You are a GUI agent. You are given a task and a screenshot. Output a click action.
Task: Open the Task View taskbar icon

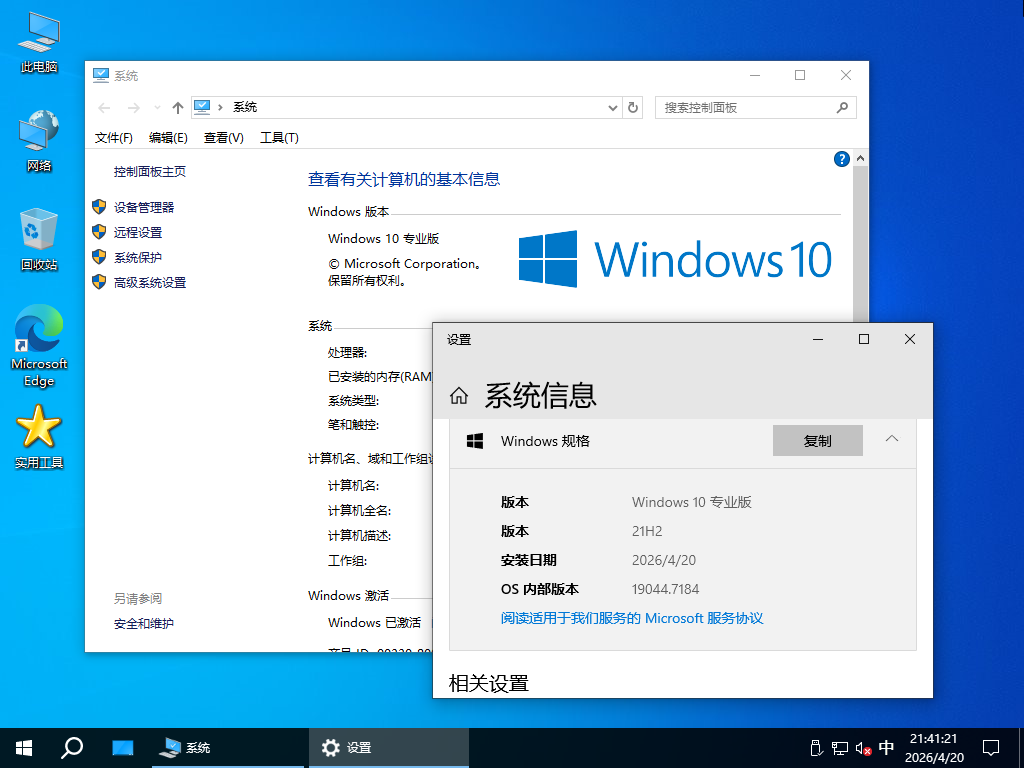(x=122, y=748)
